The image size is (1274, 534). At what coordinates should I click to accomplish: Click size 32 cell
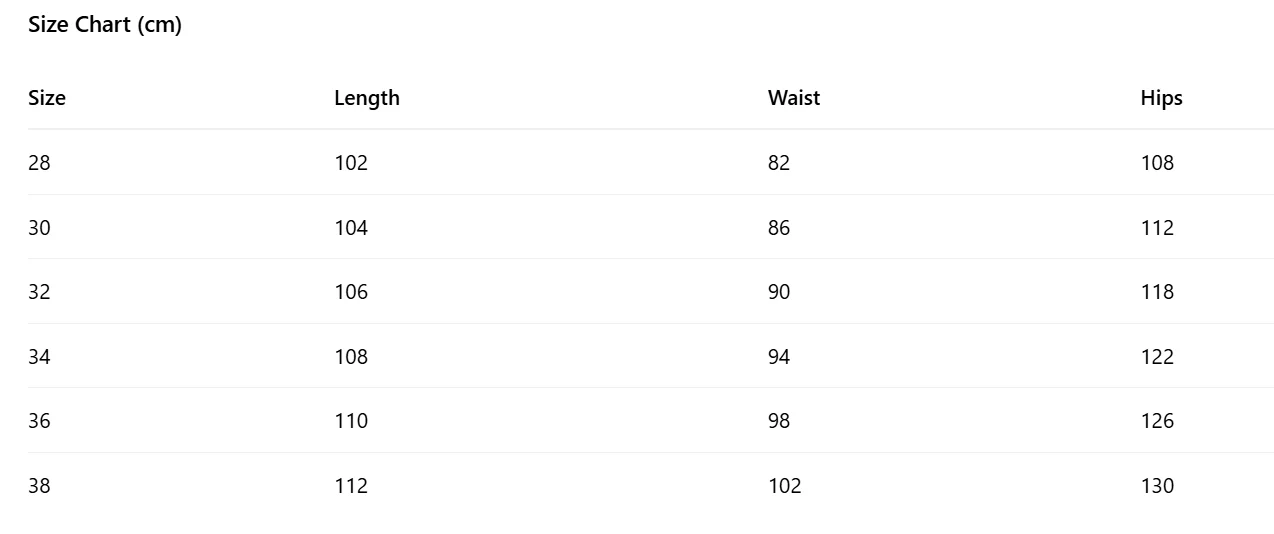pyautogui.click(x=39, y=292)
